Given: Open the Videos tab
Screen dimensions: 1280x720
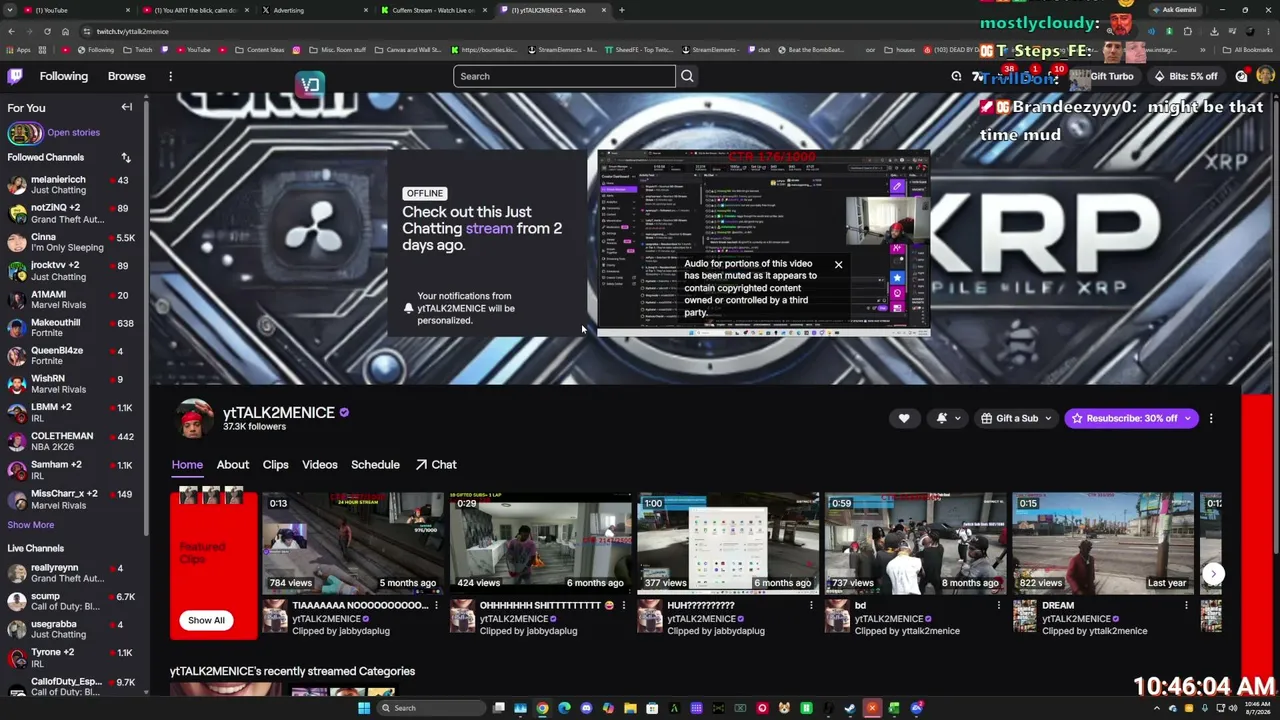Looking at the screenshot, I should point(320,465).
